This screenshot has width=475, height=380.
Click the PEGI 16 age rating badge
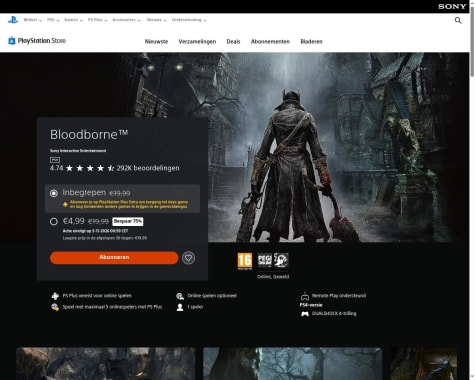coord(245,261)
